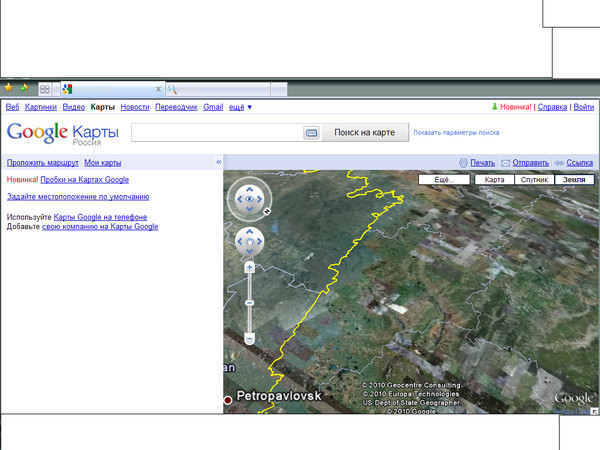Screen dimensions: 600x450
Task: Open the on-screen keyboard icon
Action: coord(311,133)
